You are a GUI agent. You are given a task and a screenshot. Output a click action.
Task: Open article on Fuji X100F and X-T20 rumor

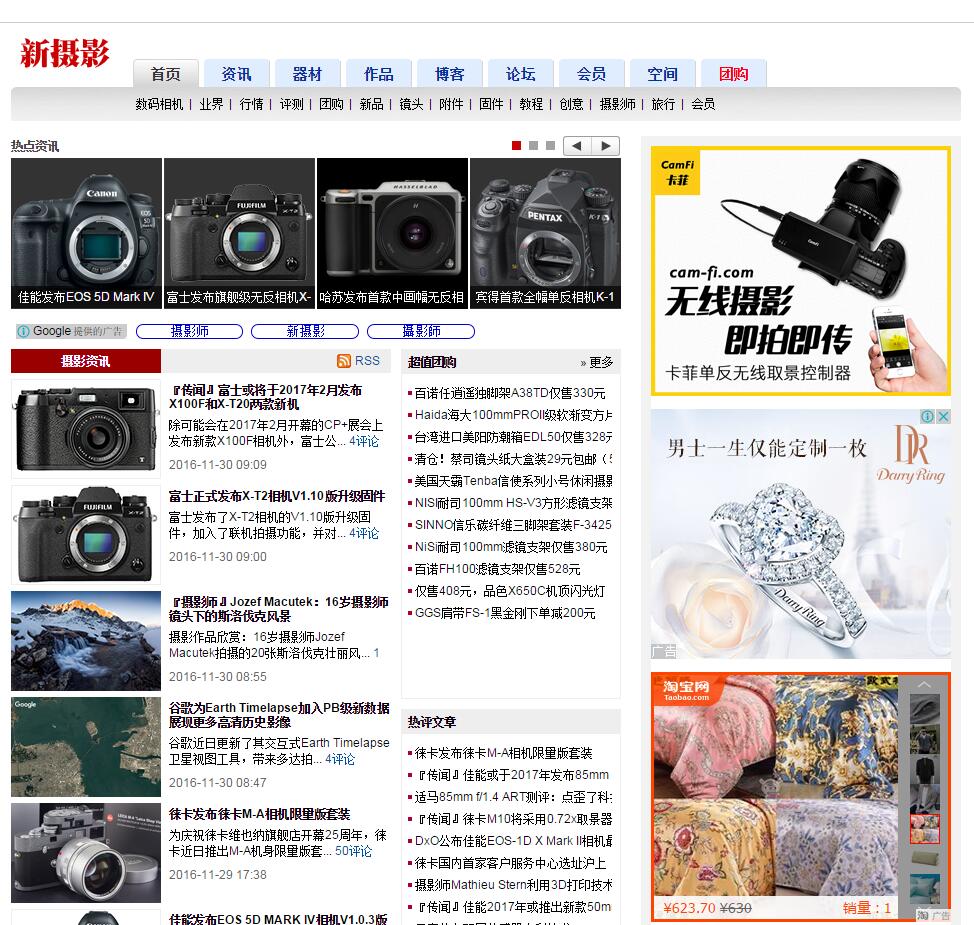click(x=266, y=397)
